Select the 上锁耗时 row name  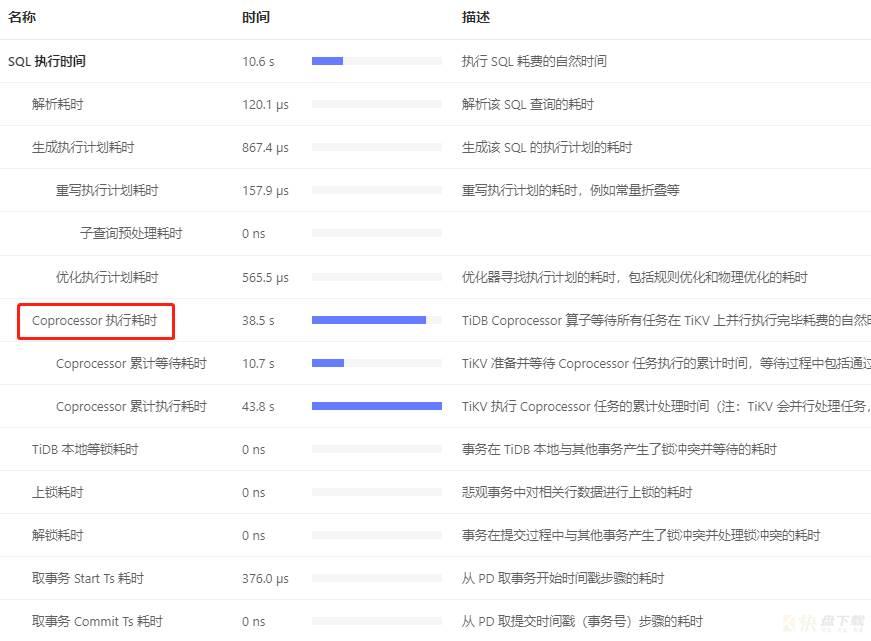point(57,492)
